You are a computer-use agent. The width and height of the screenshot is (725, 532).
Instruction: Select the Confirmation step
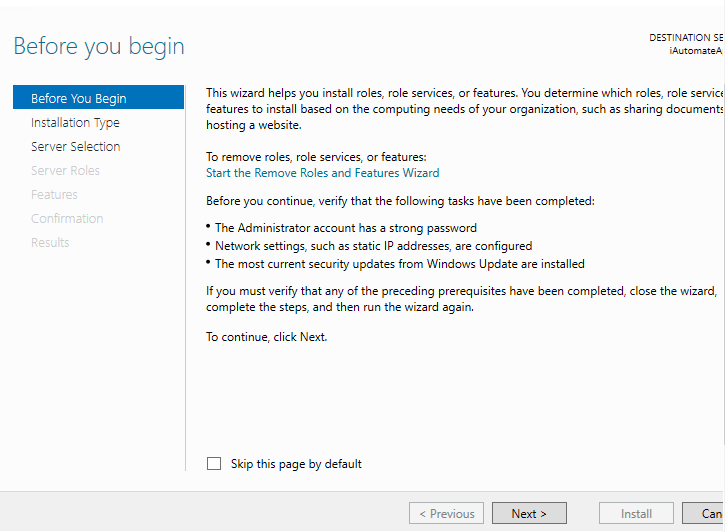coord(67,218)
